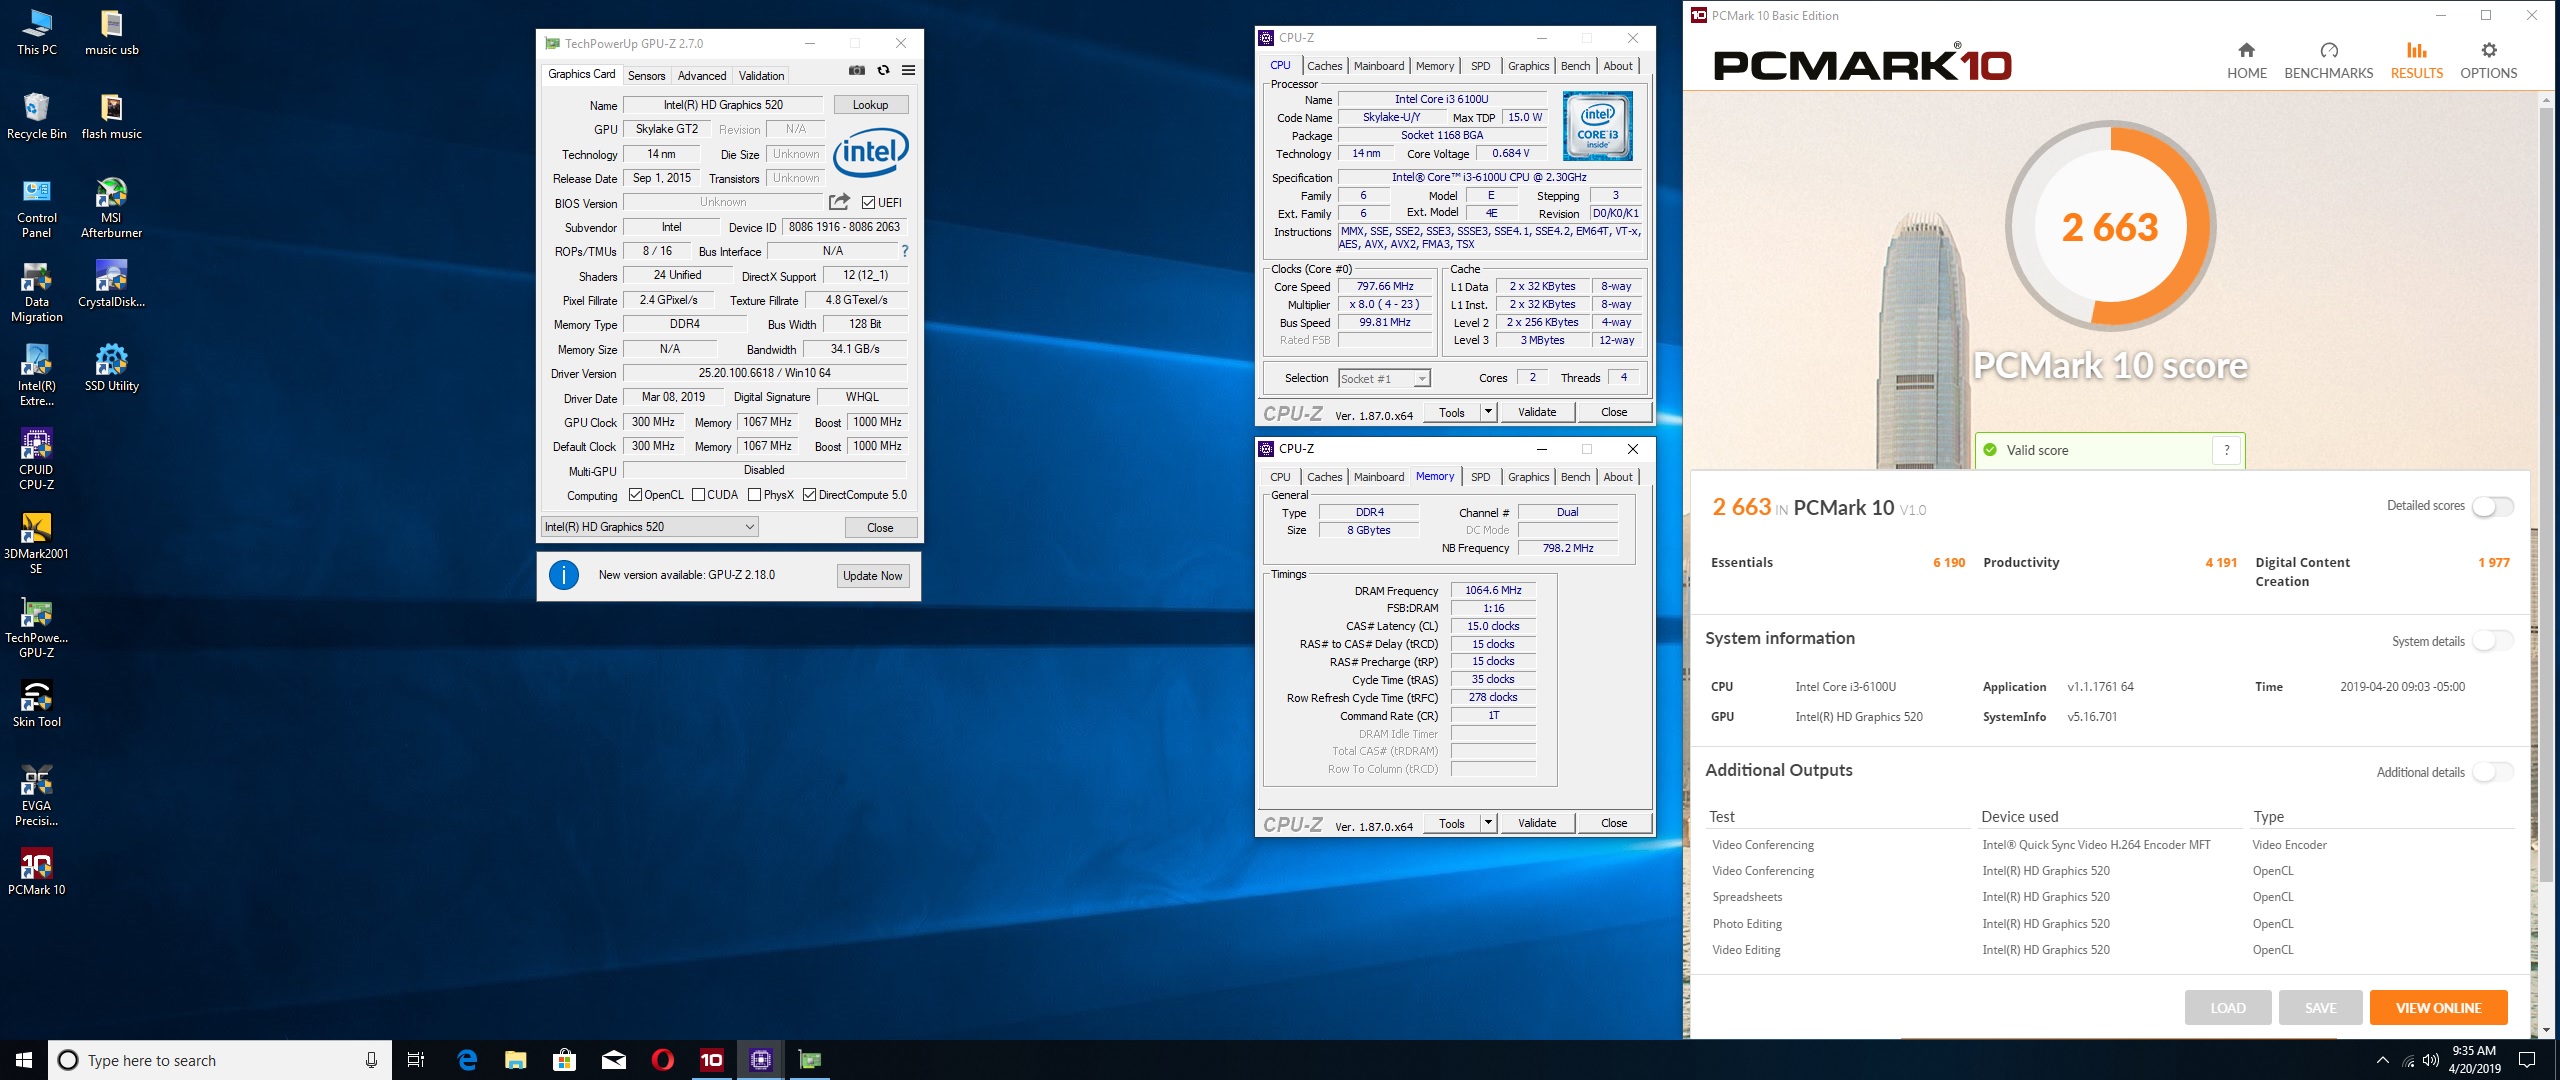Select CPUID CPU-Z desktop icon
This screenshot has width=2560, height=1080.
point(37,460)
